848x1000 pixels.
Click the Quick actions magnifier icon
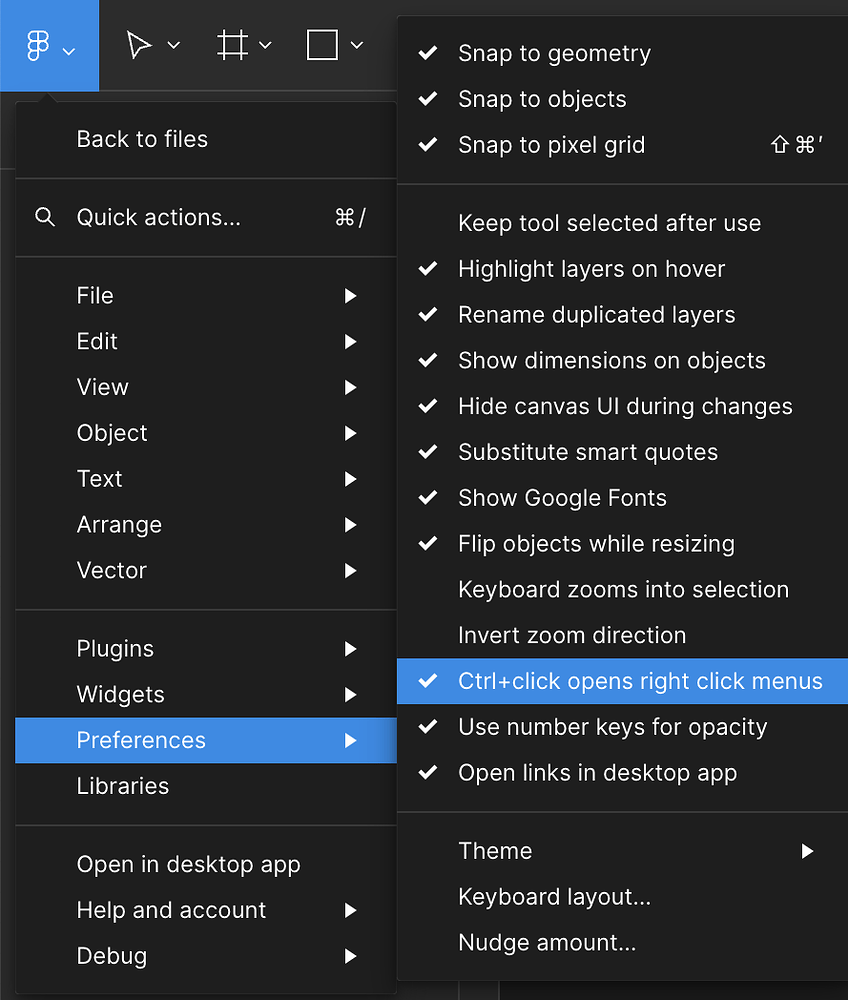(45, 217)
